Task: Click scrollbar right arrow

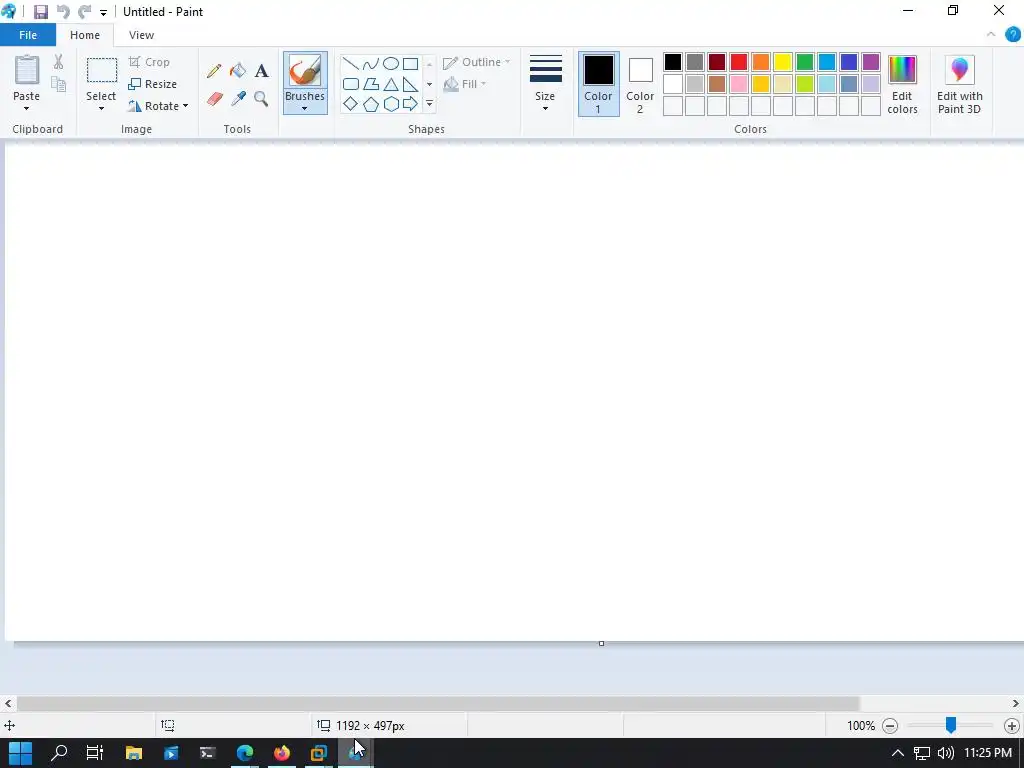Action: click(1016, 703)
